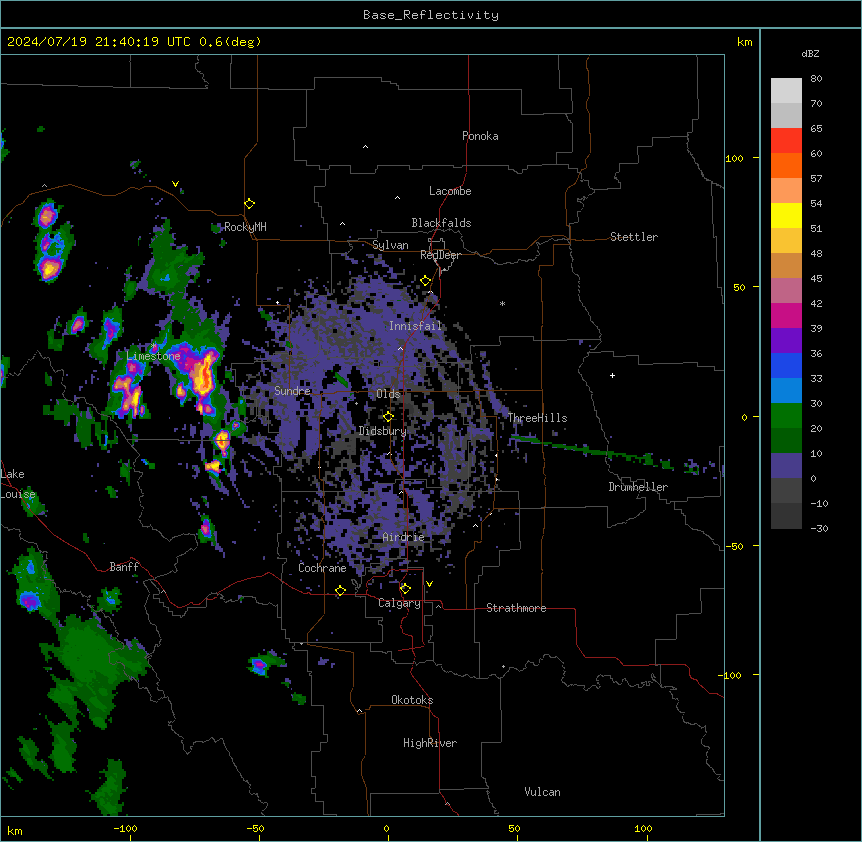Click the Vulcan town label
The image size is (862, 842).
pyautogui.click(x=542, y=792)
